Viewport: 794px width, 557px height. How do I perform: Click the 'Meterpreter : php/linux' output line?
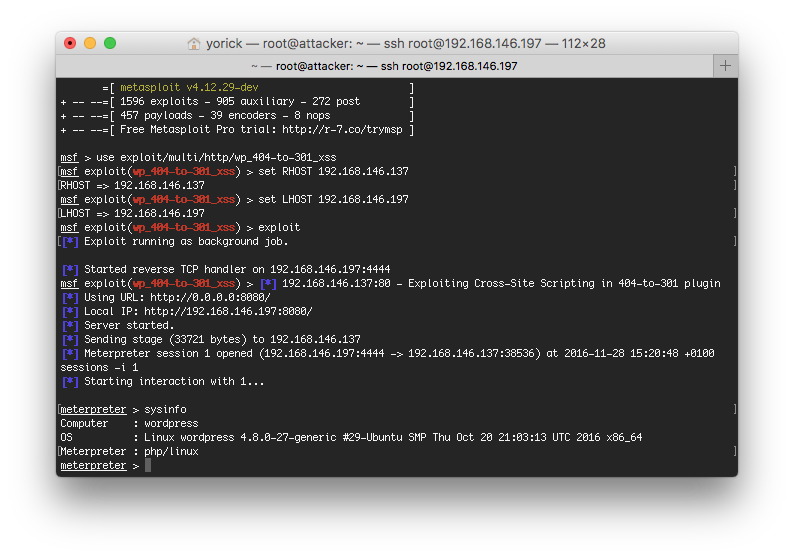(129, 451)
